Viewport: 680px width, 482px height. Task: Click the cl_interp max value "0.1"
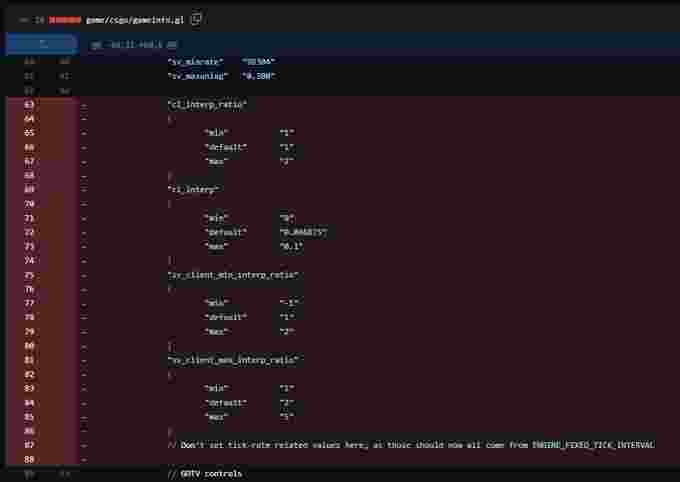click(291, 246)
